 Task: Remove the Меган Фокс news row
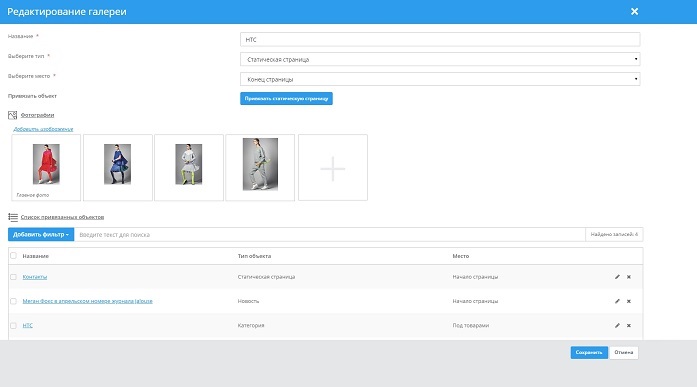coord(629,301)
